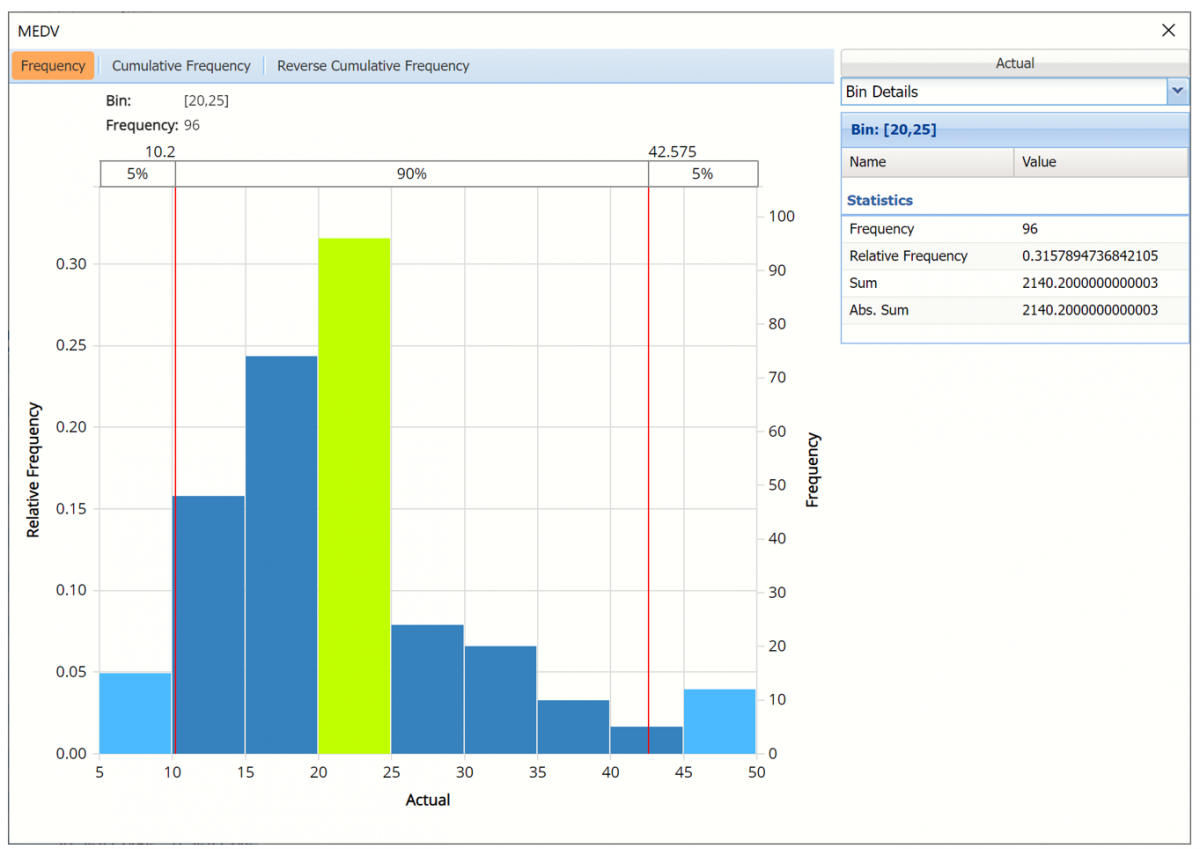
Task: Click the Name column header
Action: pyautogui.click(x=927, y=162)
